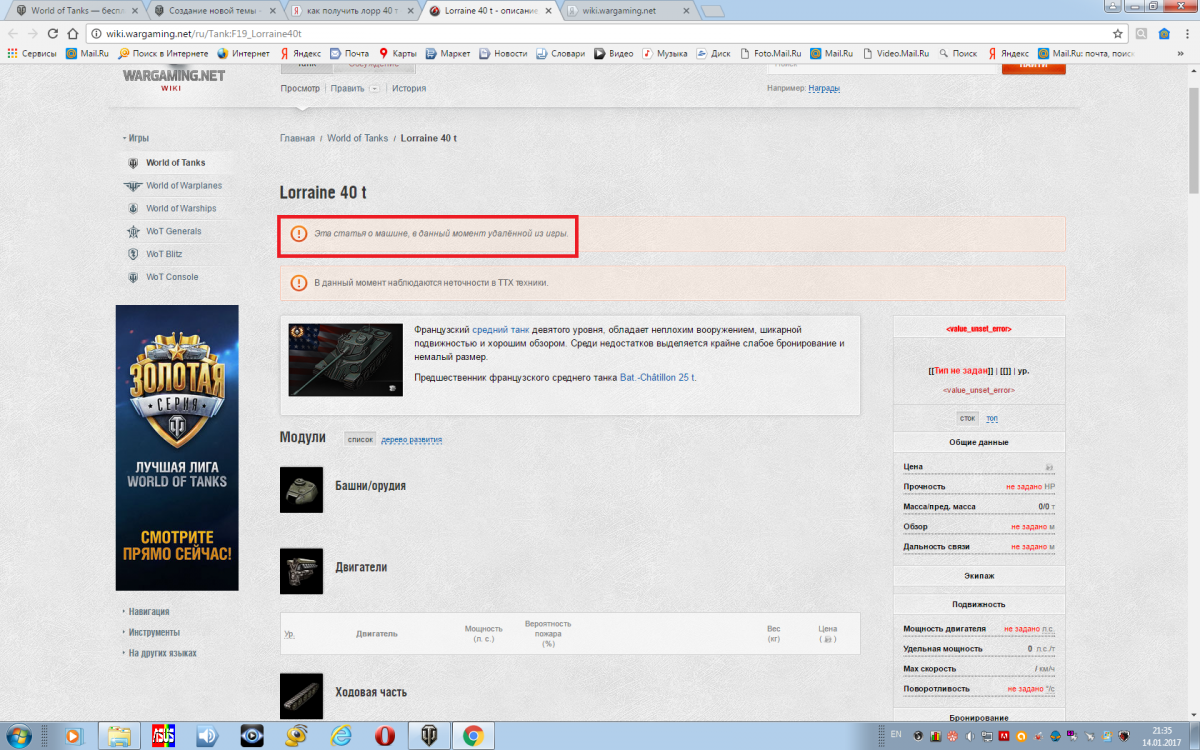1200x750 pixels.
Task: Switch modules view to список
Action: point(360,439)
